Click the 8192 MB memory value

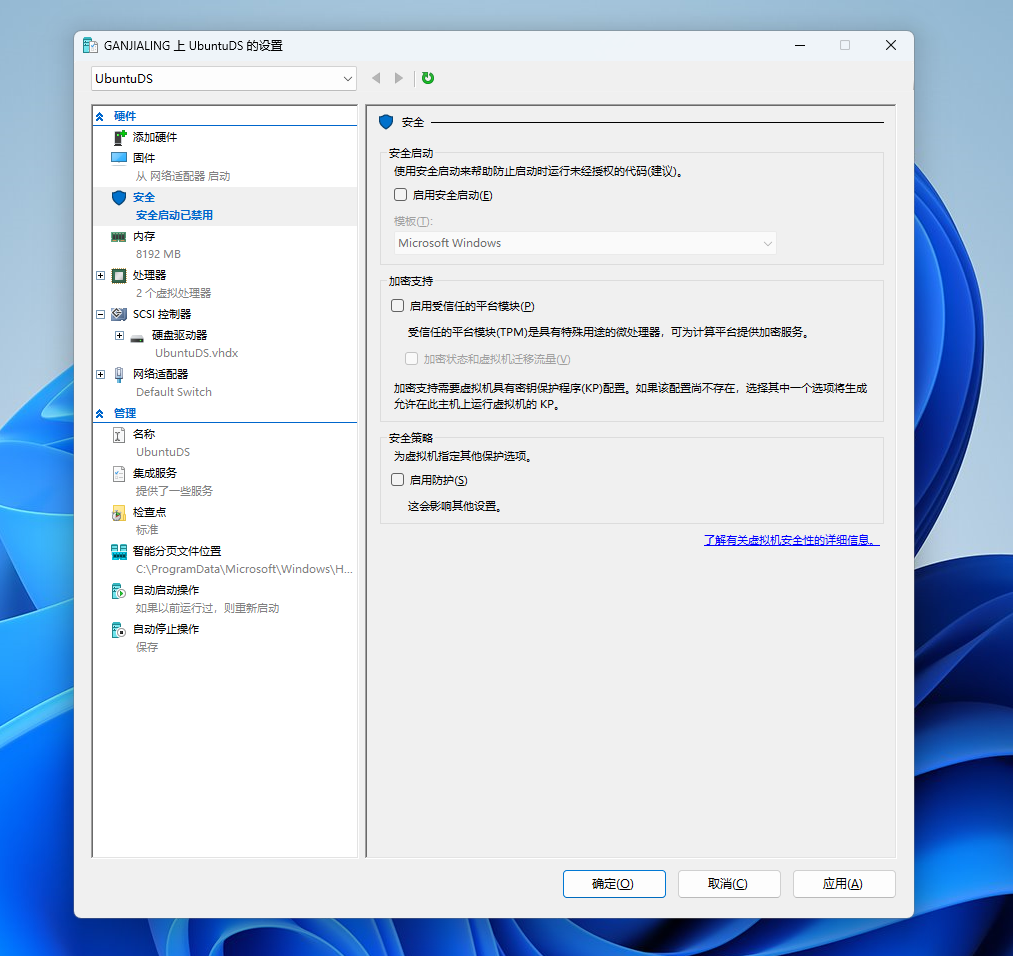pos(158,255)
